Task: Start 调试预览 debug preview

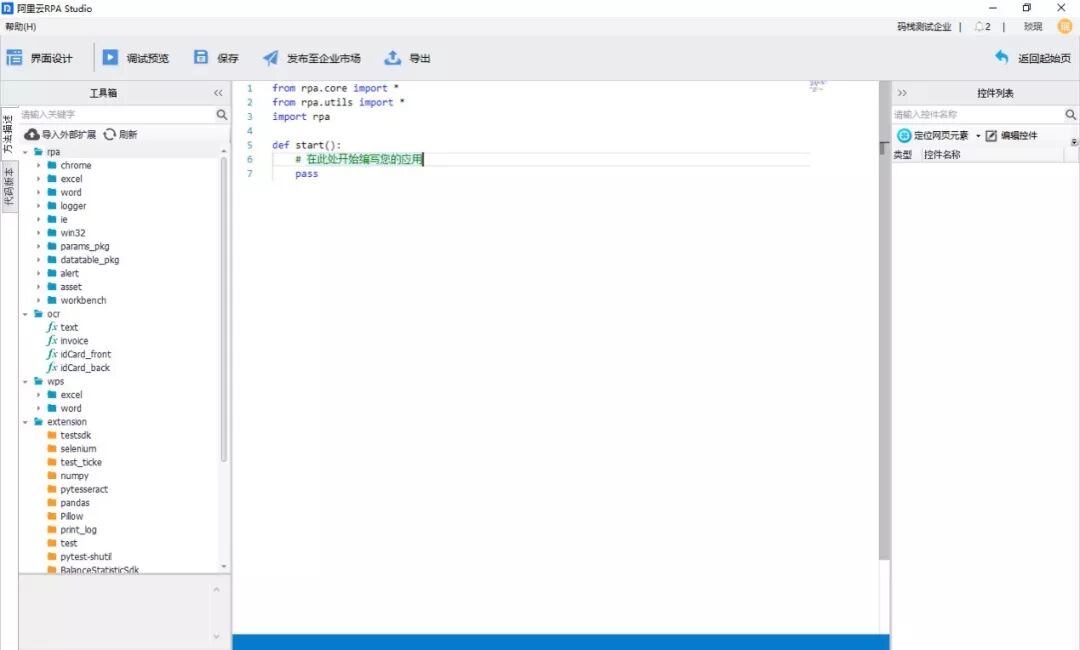Action: click(136, 58)
